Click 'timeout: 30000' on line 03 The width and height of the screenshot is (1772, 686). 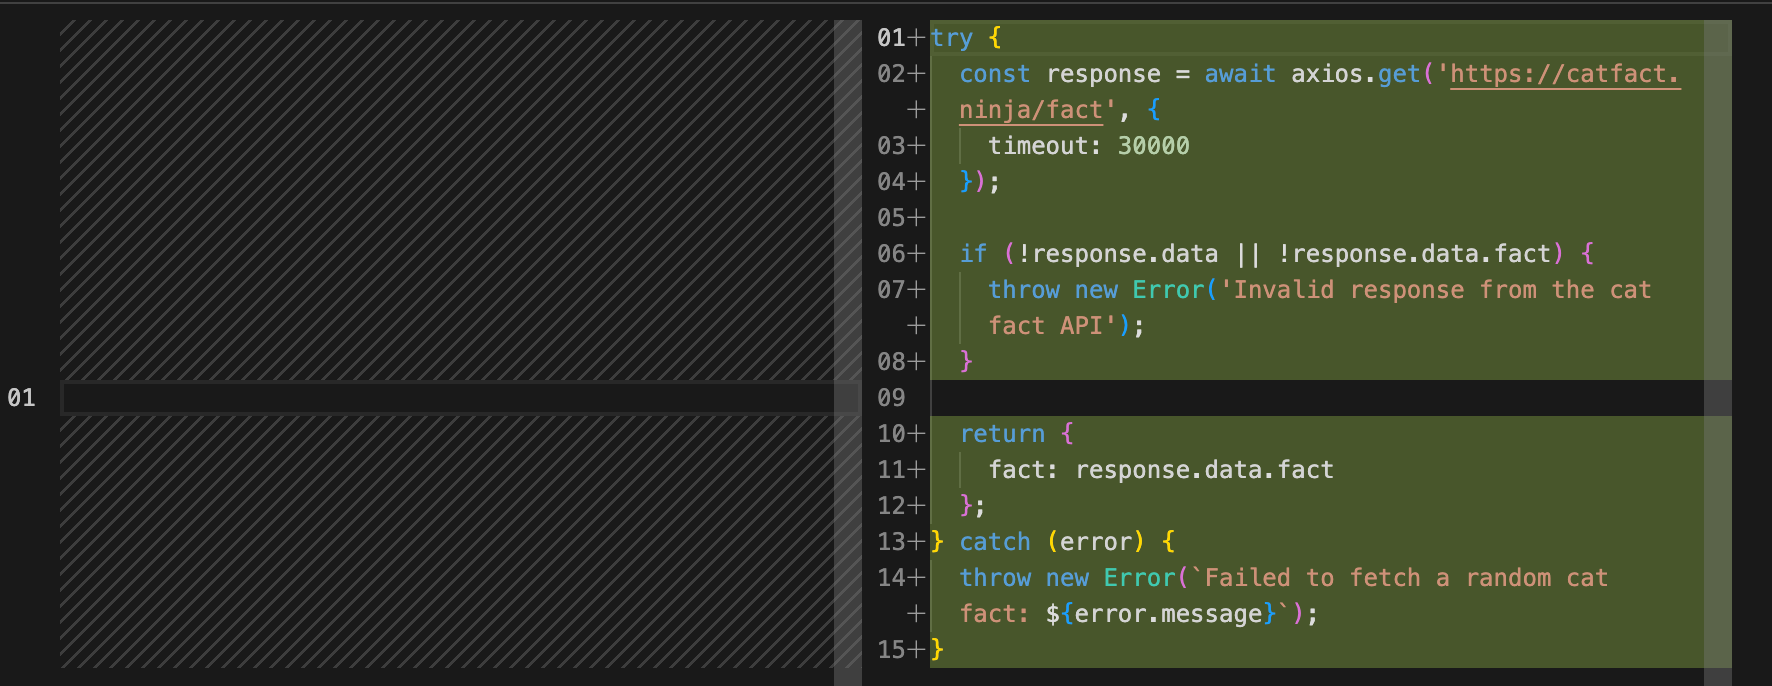pyautogui.click(x=1089, y=146)
